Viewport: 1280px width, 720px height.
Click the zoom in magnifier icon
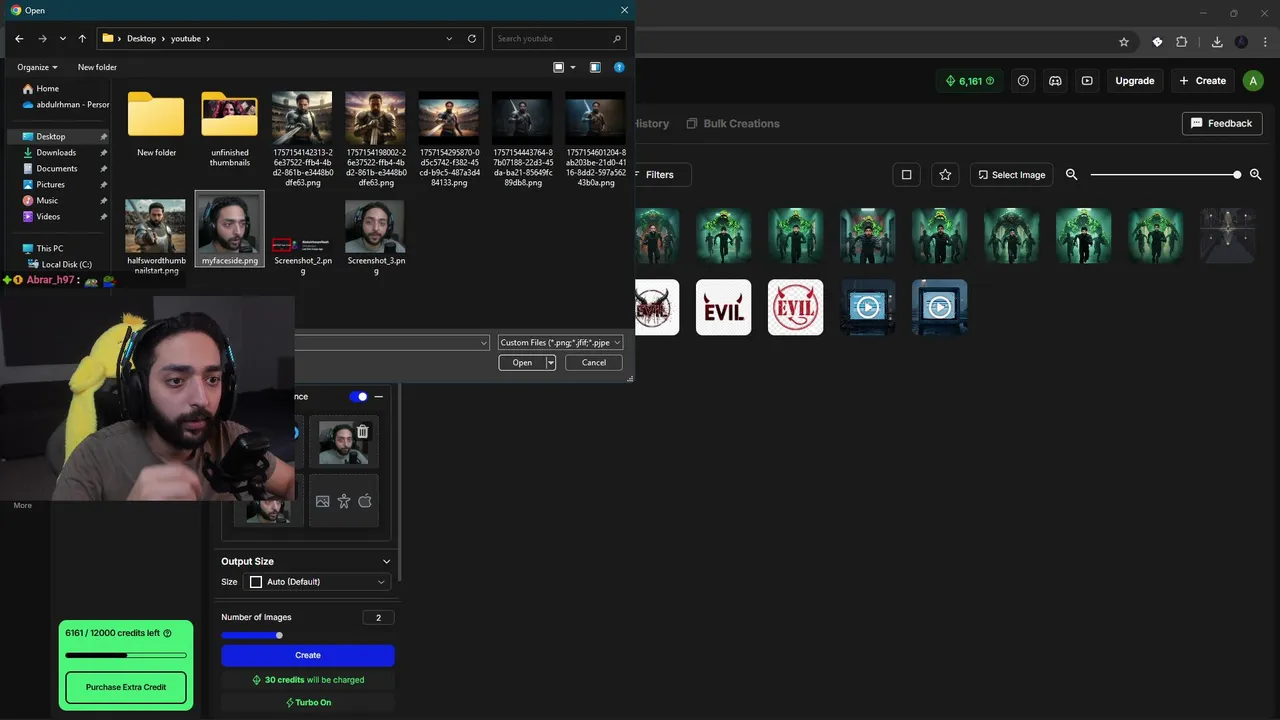1255,174
